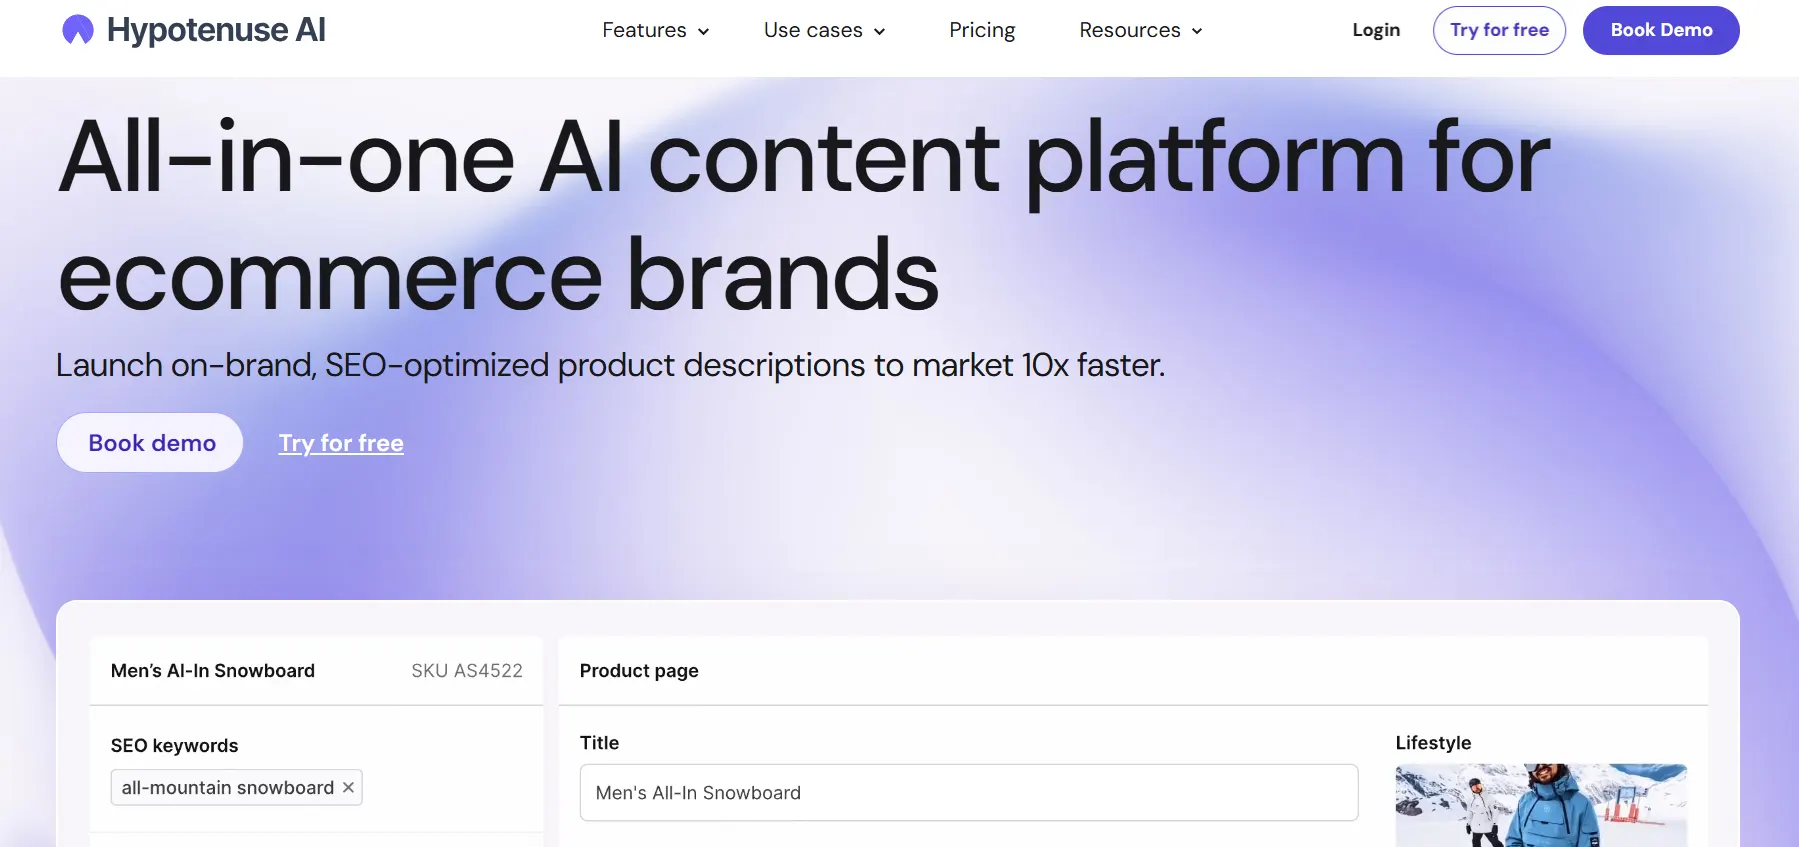
Task: Click the chevron arrow beside Features
Action: coord(704,32)
